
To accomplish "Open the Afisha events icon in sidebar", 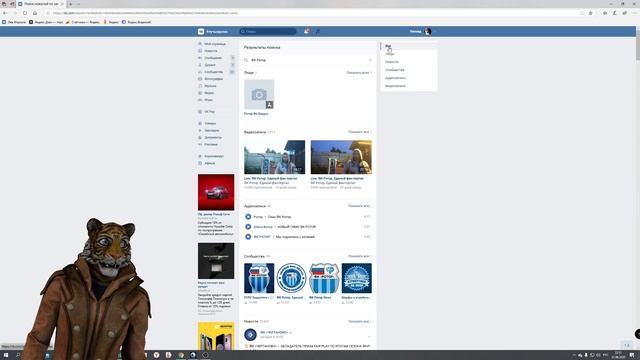I will tap(200, 163).
